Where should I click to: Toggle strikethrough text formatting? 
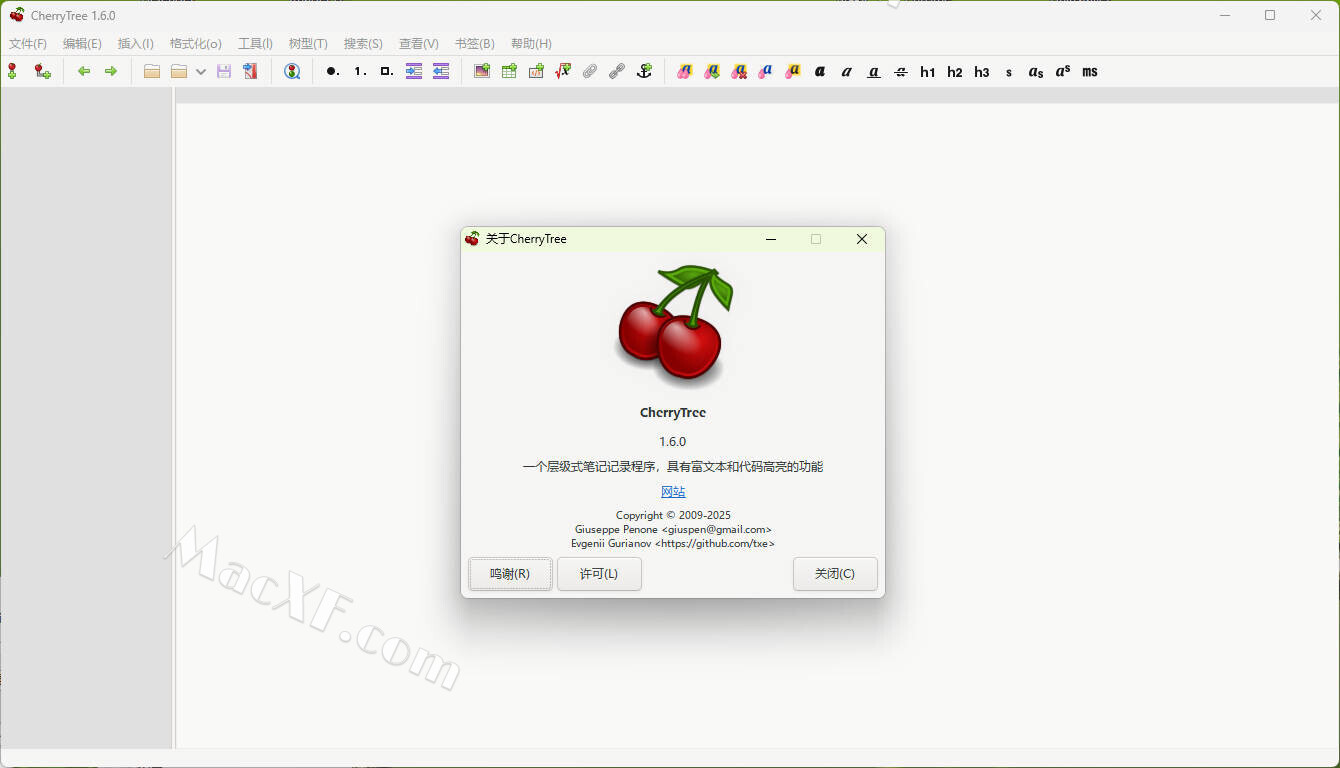[x=901, y=71]
